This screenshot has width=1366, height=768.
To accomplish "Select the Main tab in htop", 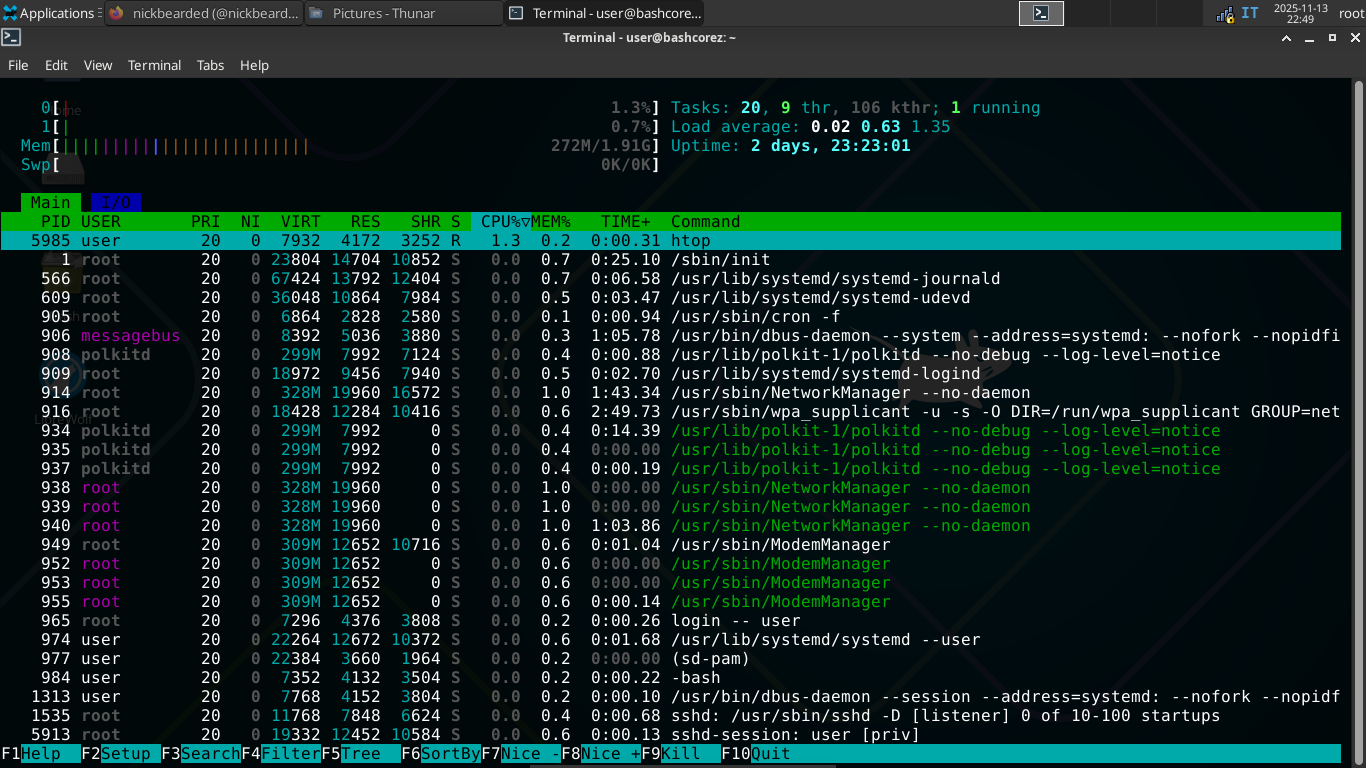I will (x=50, y=202).
